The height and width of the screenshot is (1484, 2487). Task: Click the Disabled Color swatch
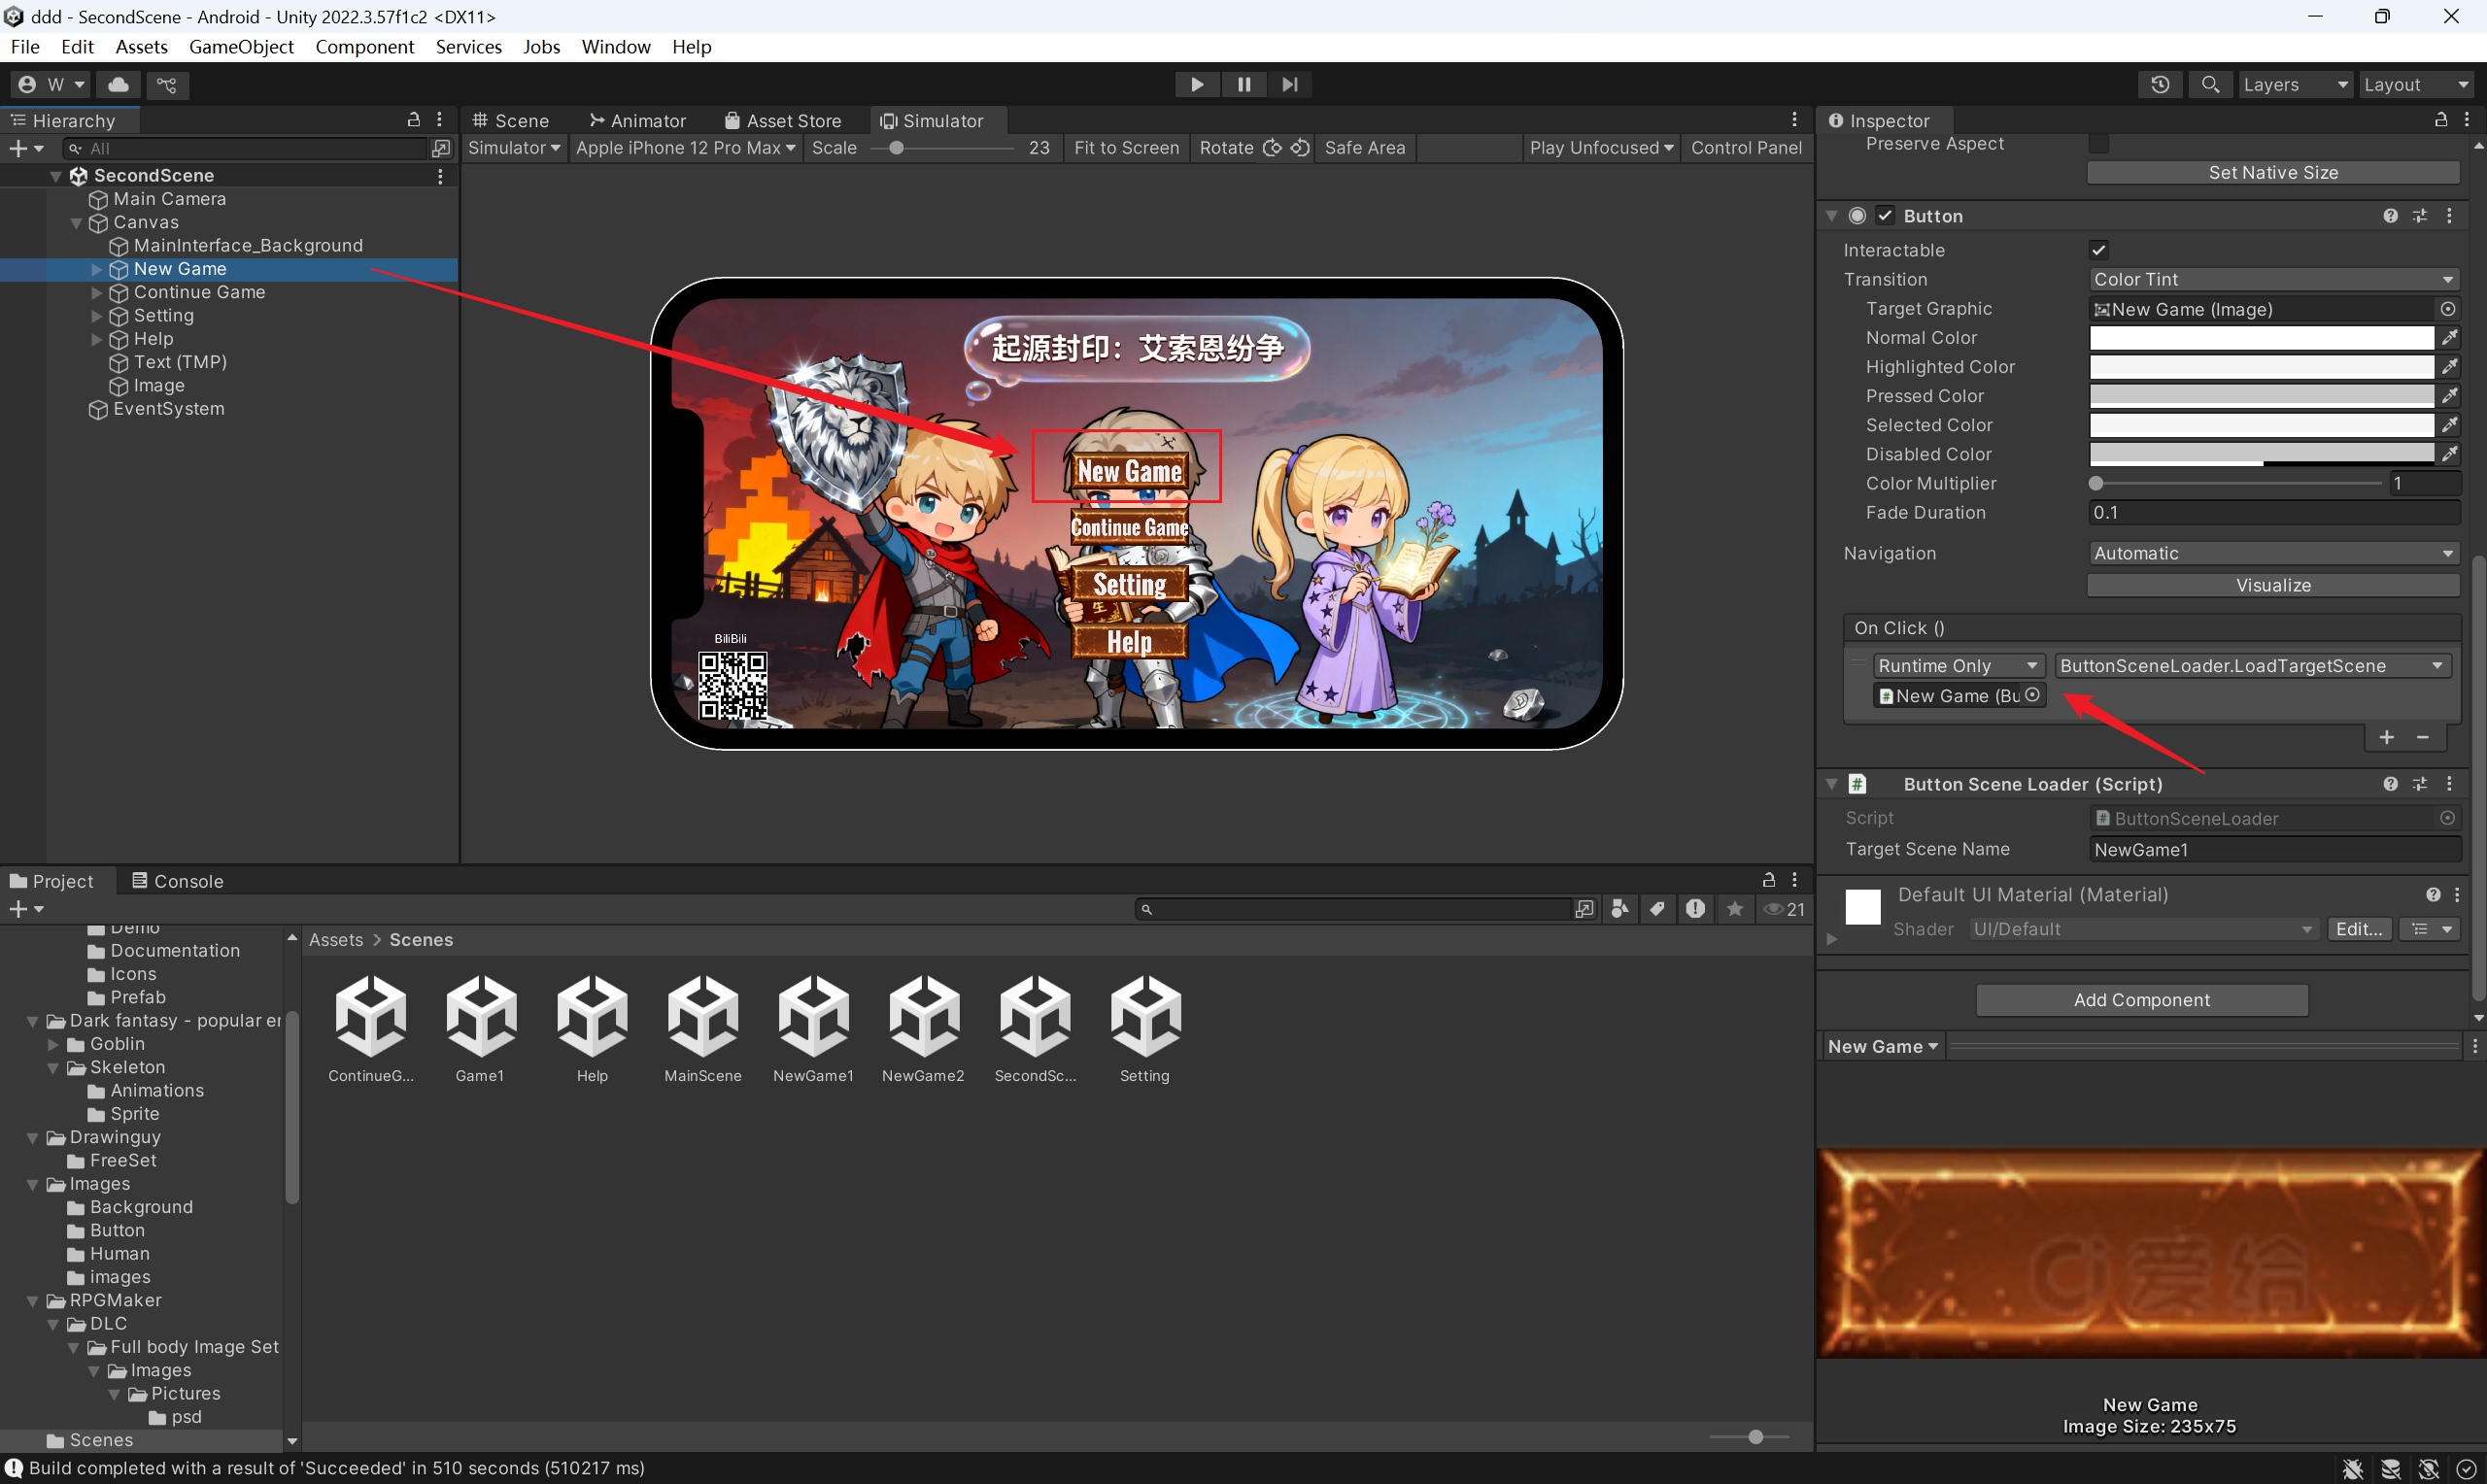point(2261,454)
